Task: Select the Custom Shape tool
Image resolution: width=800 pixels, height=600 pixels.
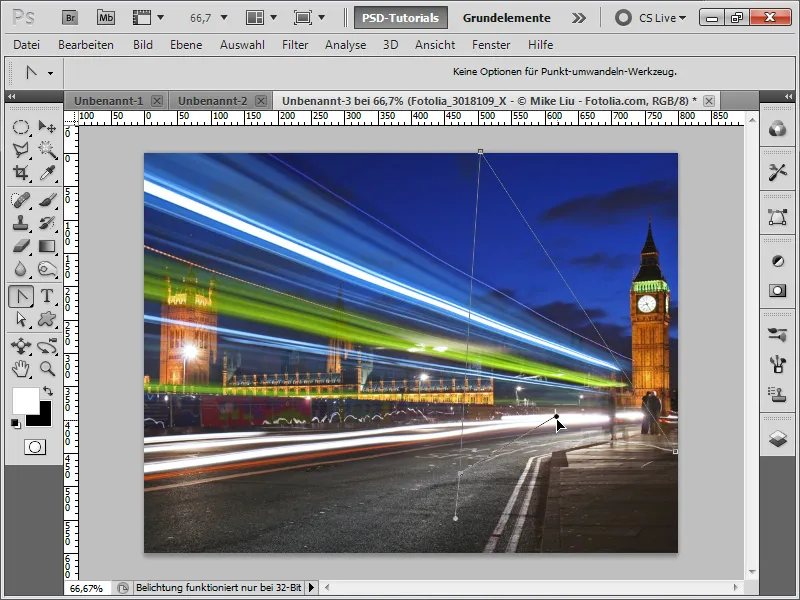Action: (47, 319)
